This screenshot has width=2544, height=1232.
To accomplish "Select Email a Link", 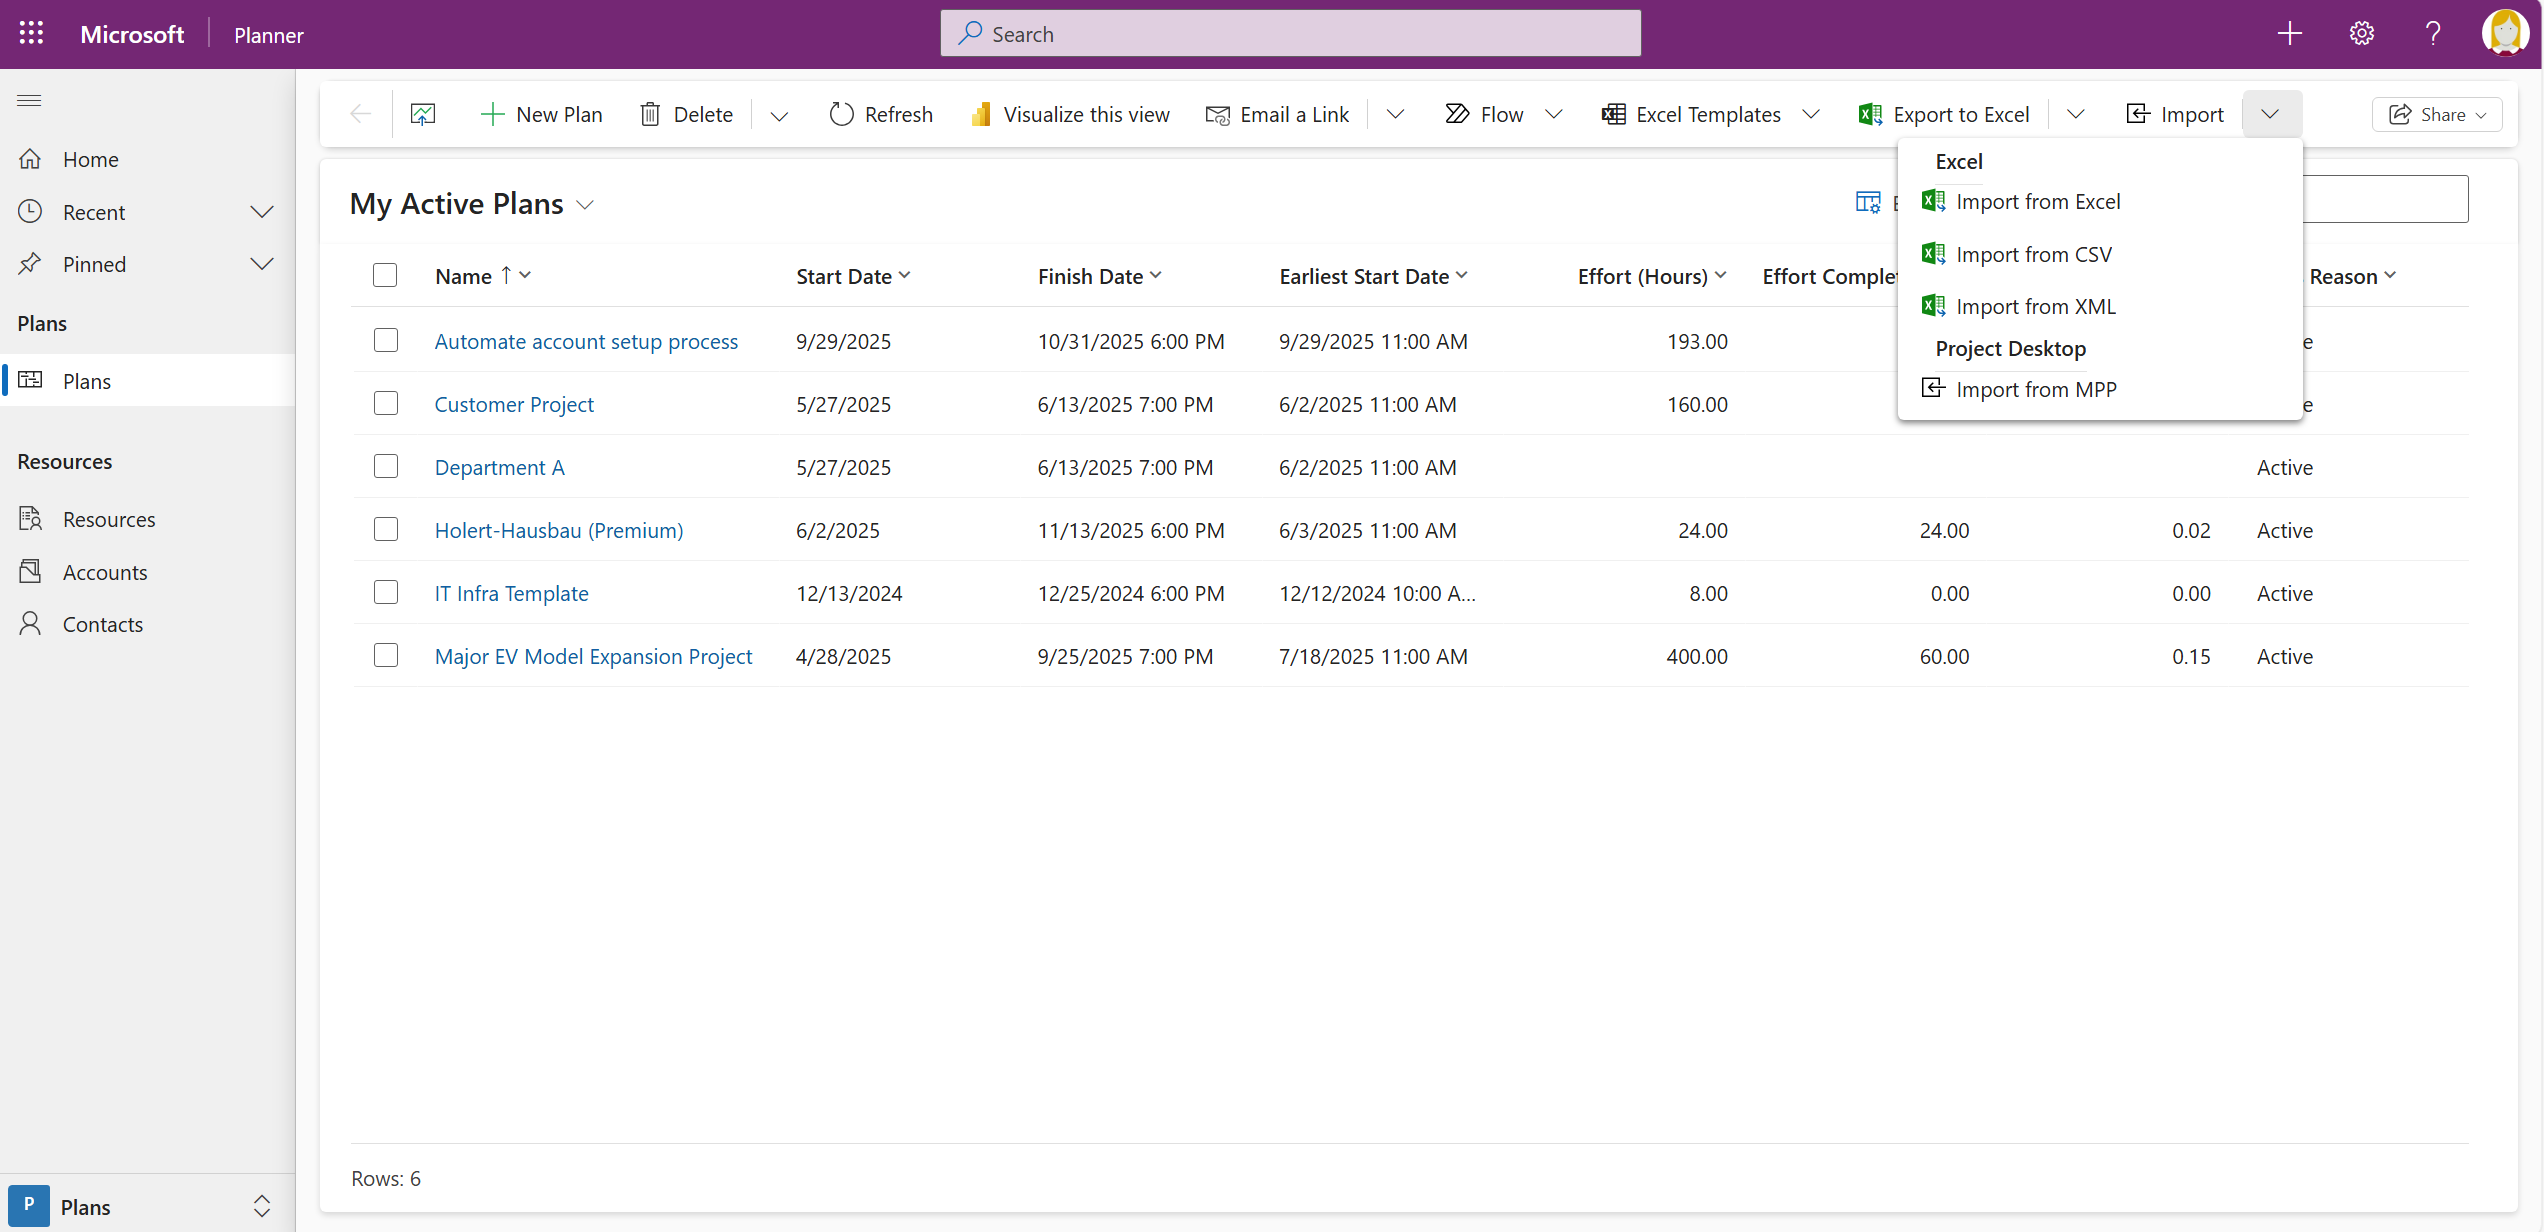I will click(x=1277, y=114).
